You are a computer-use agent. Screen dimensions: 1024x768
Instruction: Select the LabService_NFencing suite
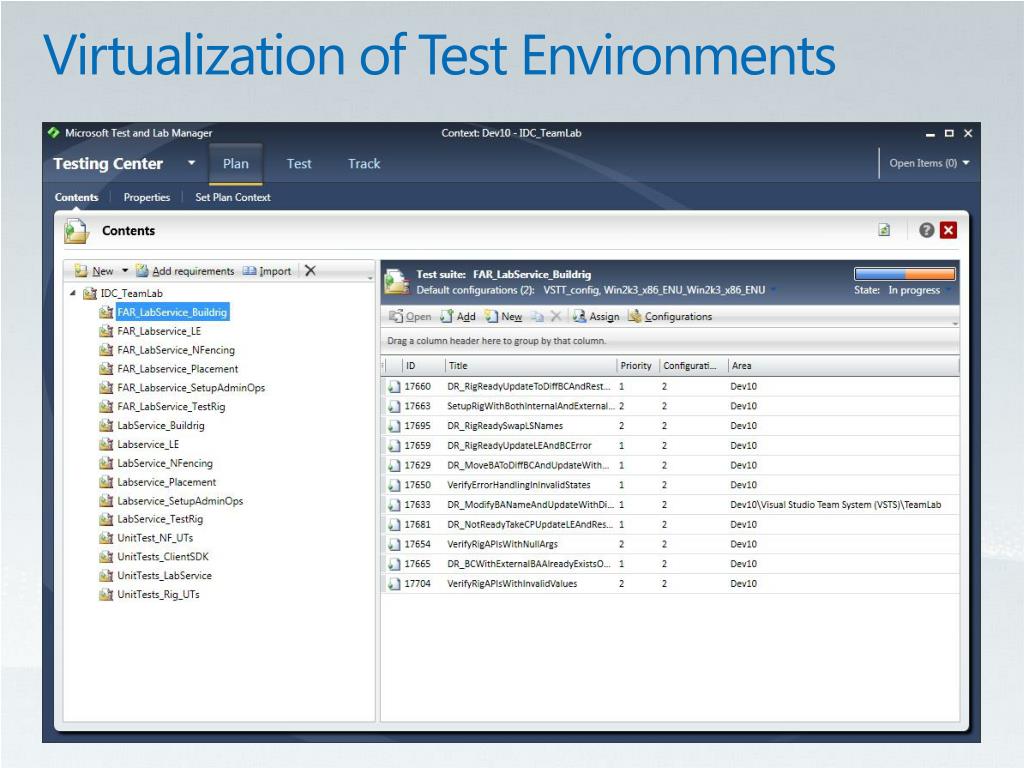(165, 463)
